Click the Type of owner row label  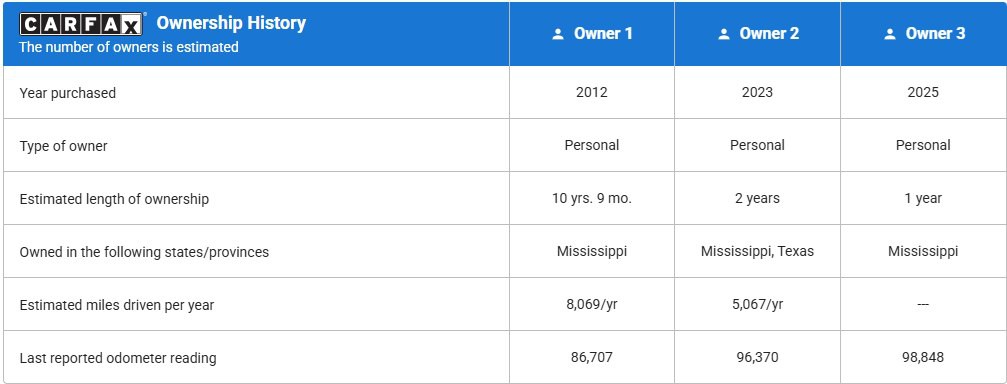[64, 146]
